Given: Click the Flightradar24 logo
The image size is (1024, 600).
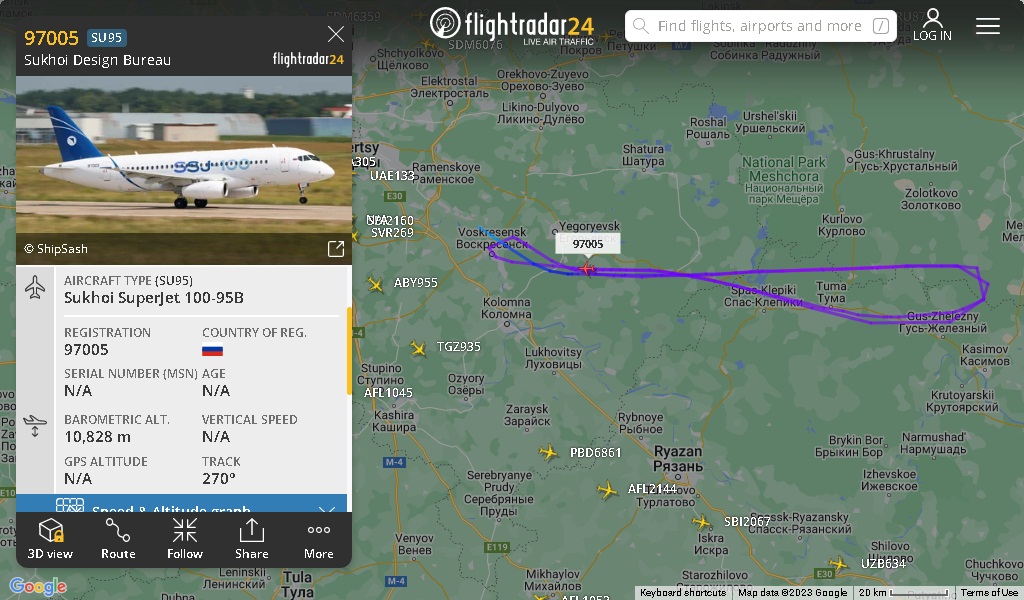Looking at the screenshot, I should (512, 25).
